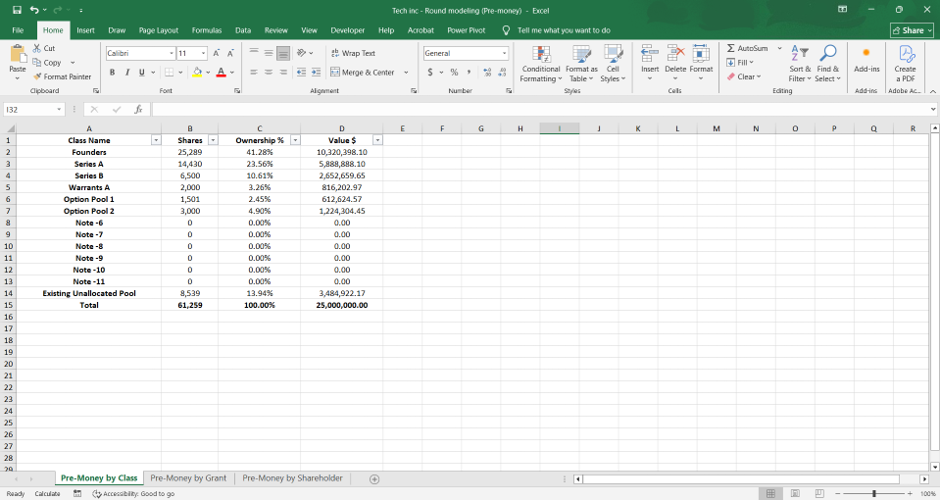Click the Save icon in title bar
Viewport: 940px width, 500px height.
click(17, 10)
